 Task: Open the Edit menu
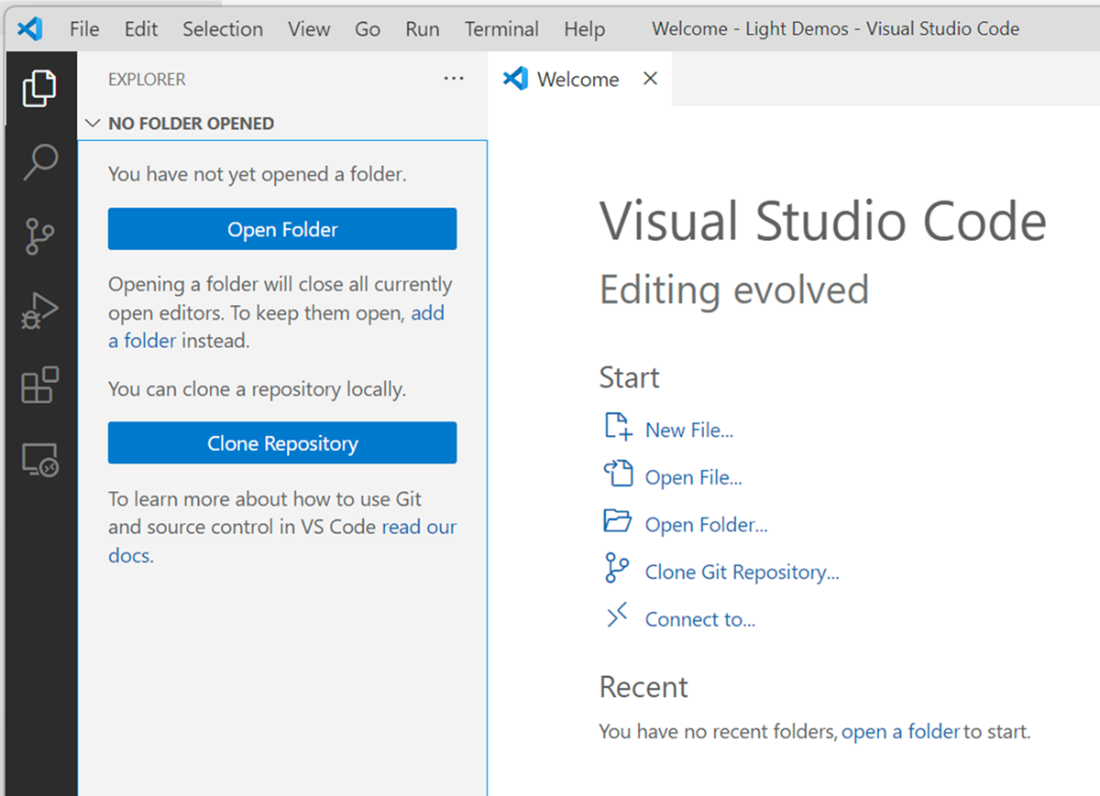141,29
